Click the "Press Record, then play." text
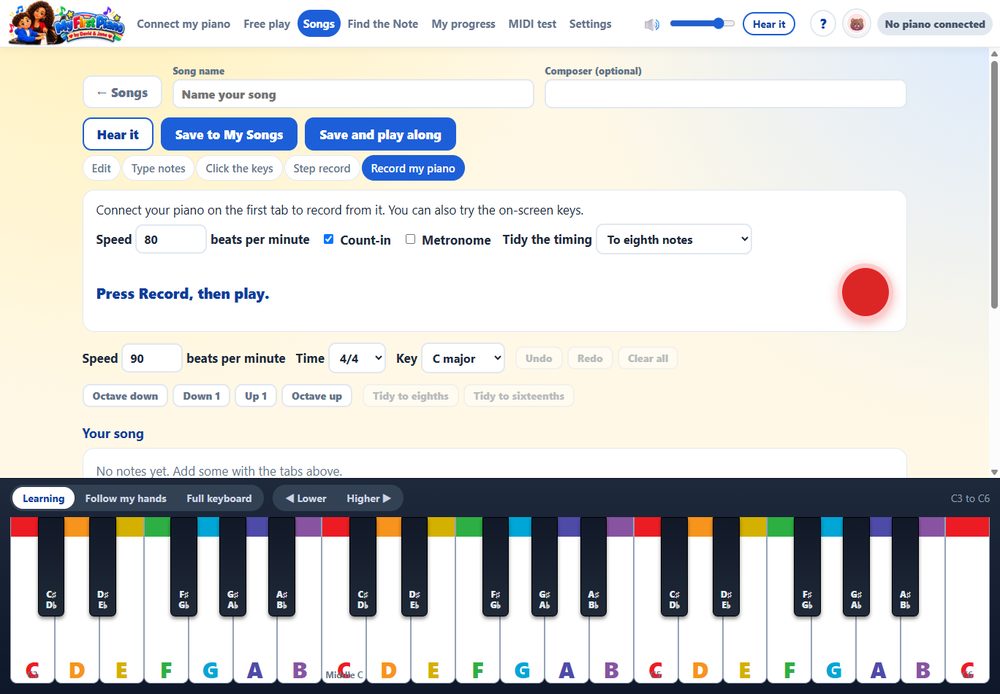 click(x=182, y=294)
